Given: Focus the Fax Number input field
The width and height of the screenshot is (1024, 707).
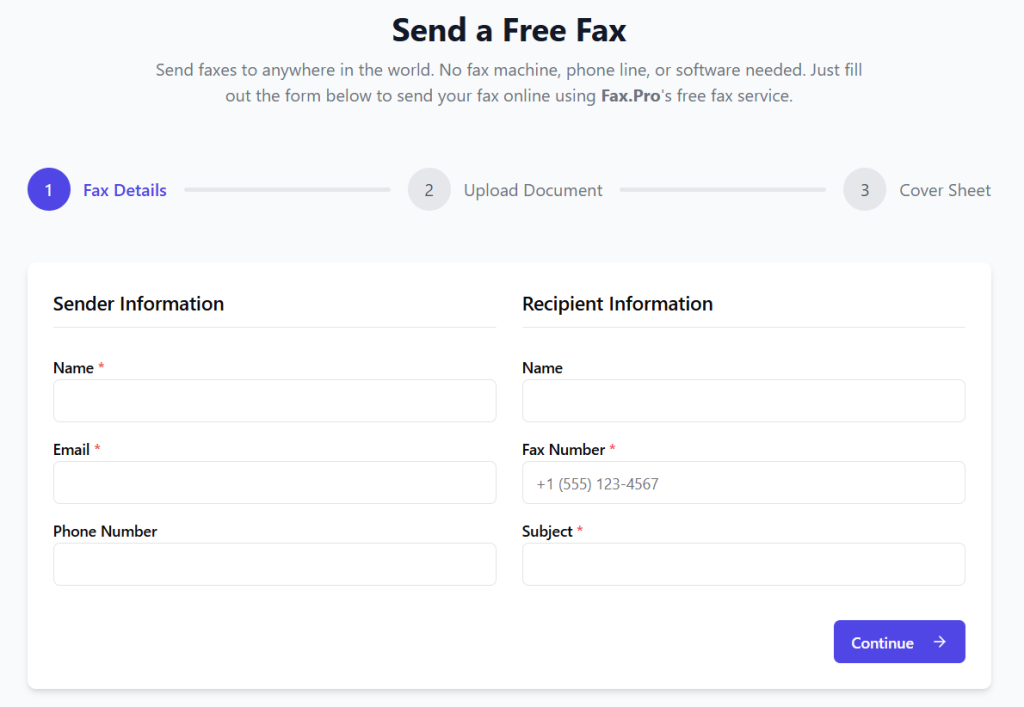Looking at the screenshot, I should tap(743, 482).
